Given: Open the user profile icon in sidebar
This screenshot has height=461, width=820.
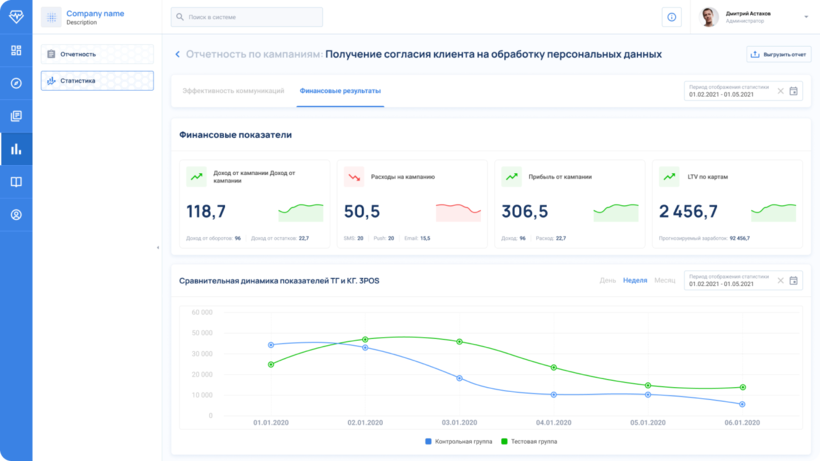Looking at the screenshot, I should 16,215.
